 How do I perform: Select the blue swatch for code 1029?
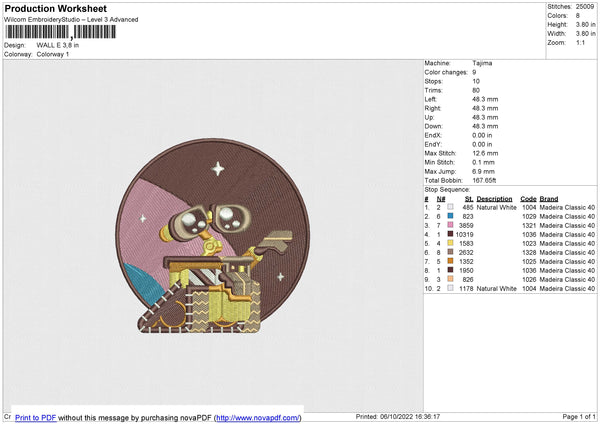pyautogui.click(x=450, y=216)
